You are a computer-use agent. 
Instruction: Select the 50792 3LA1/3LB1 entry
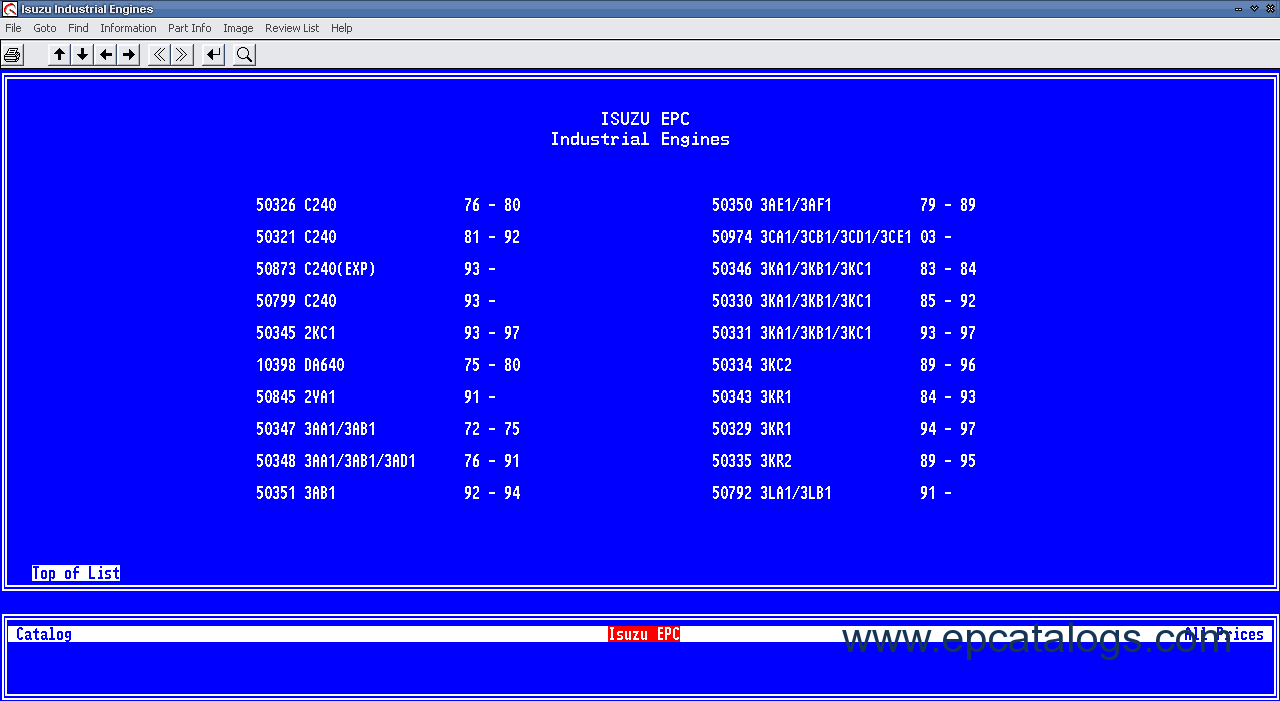click(x=832, y=493)
